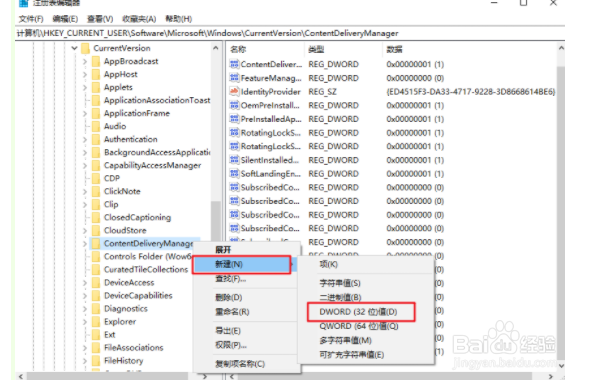
Task: Click the registry path address bar
Action: click(289, 33)
